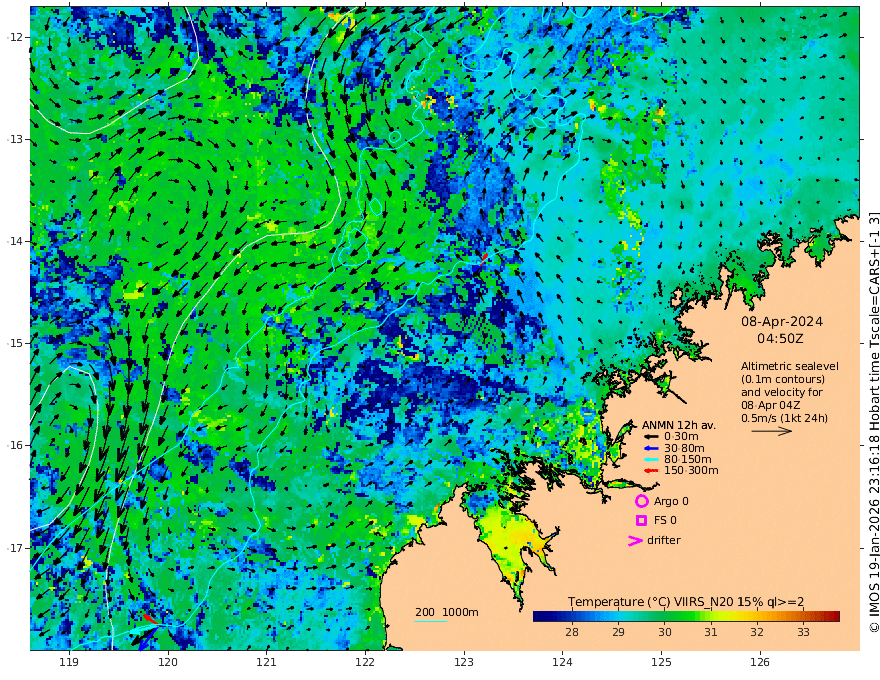Click the 'ANMN 12h av.' legend heading
880x680 pixels.
click(x=679, y=425)
